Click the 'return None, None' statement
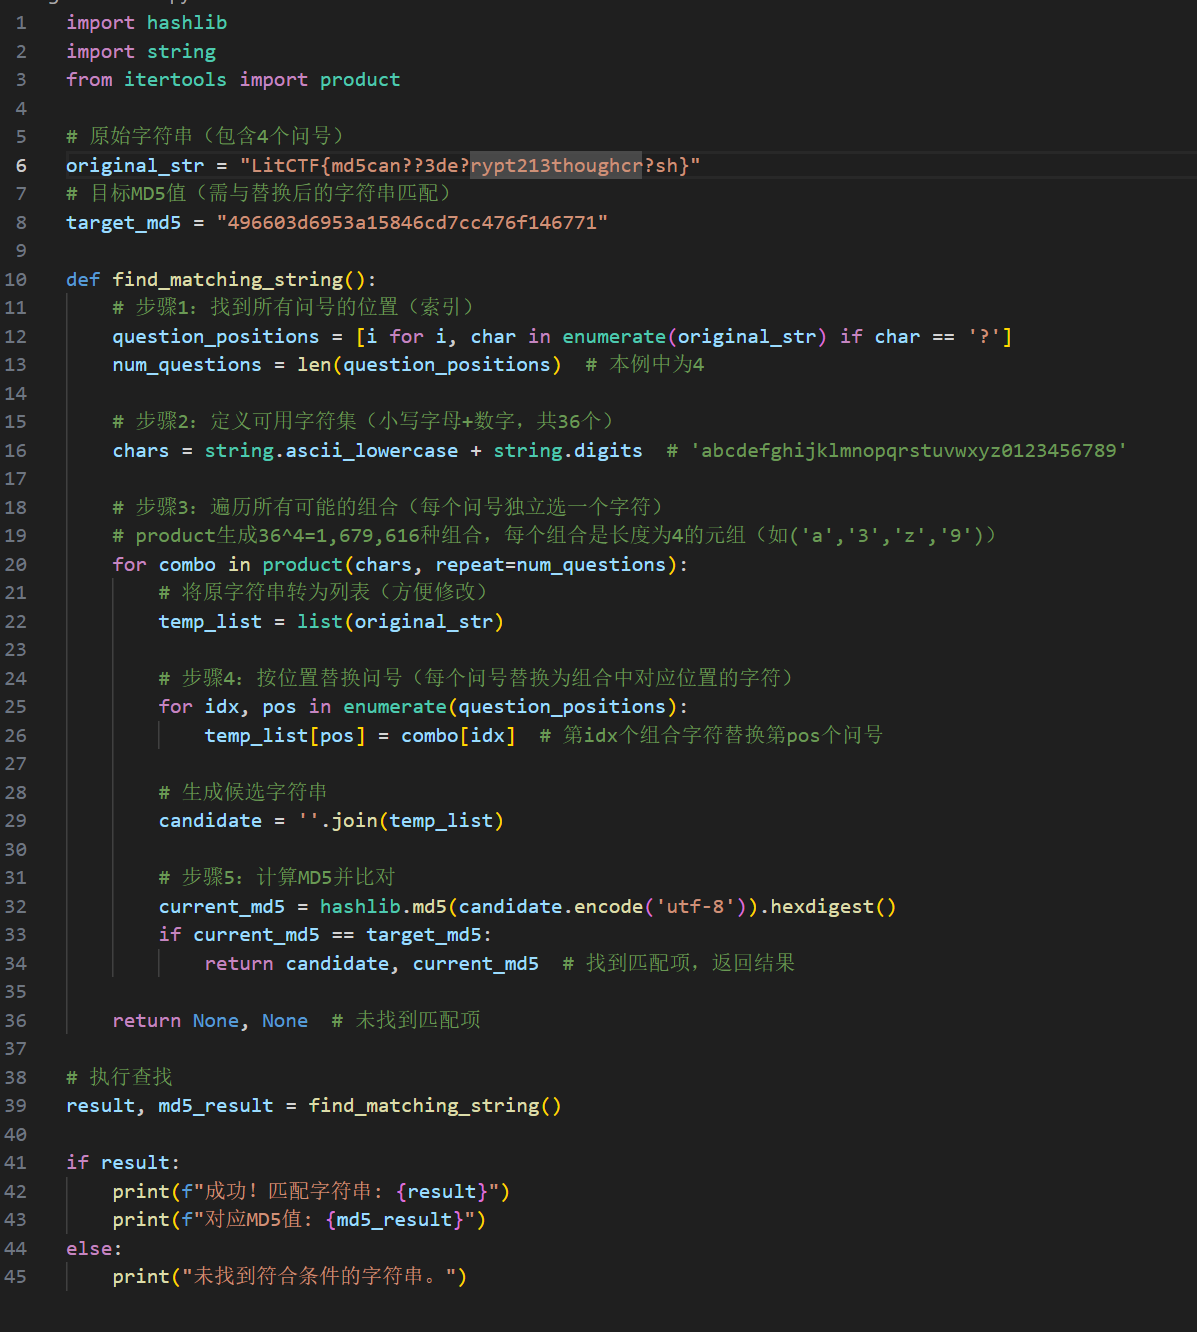 pyautogui.click(x=210, y=1021)
